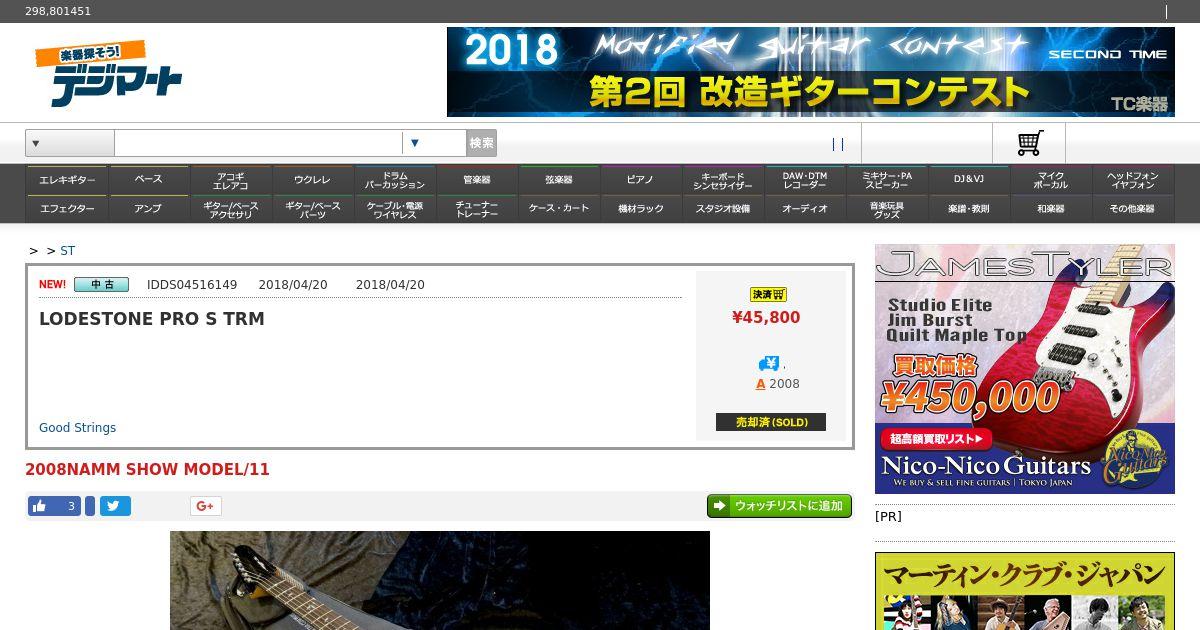Click the IDDS04516149 item ID

(192, 285)
